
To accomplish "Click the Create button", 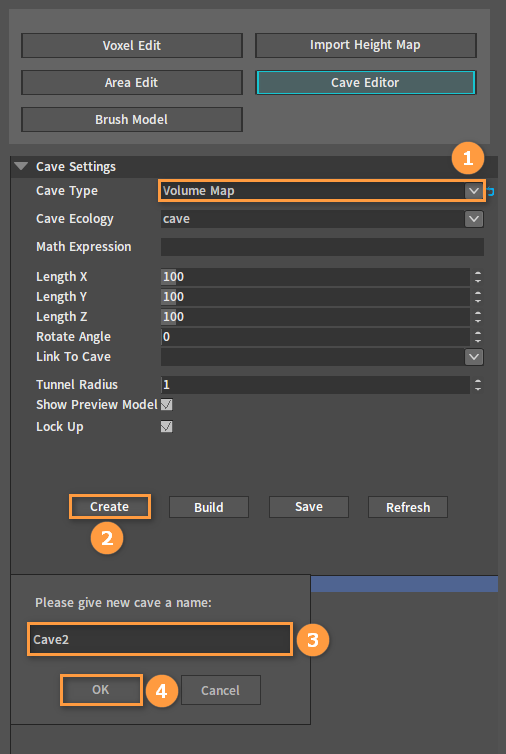I will tap(110, 507).
